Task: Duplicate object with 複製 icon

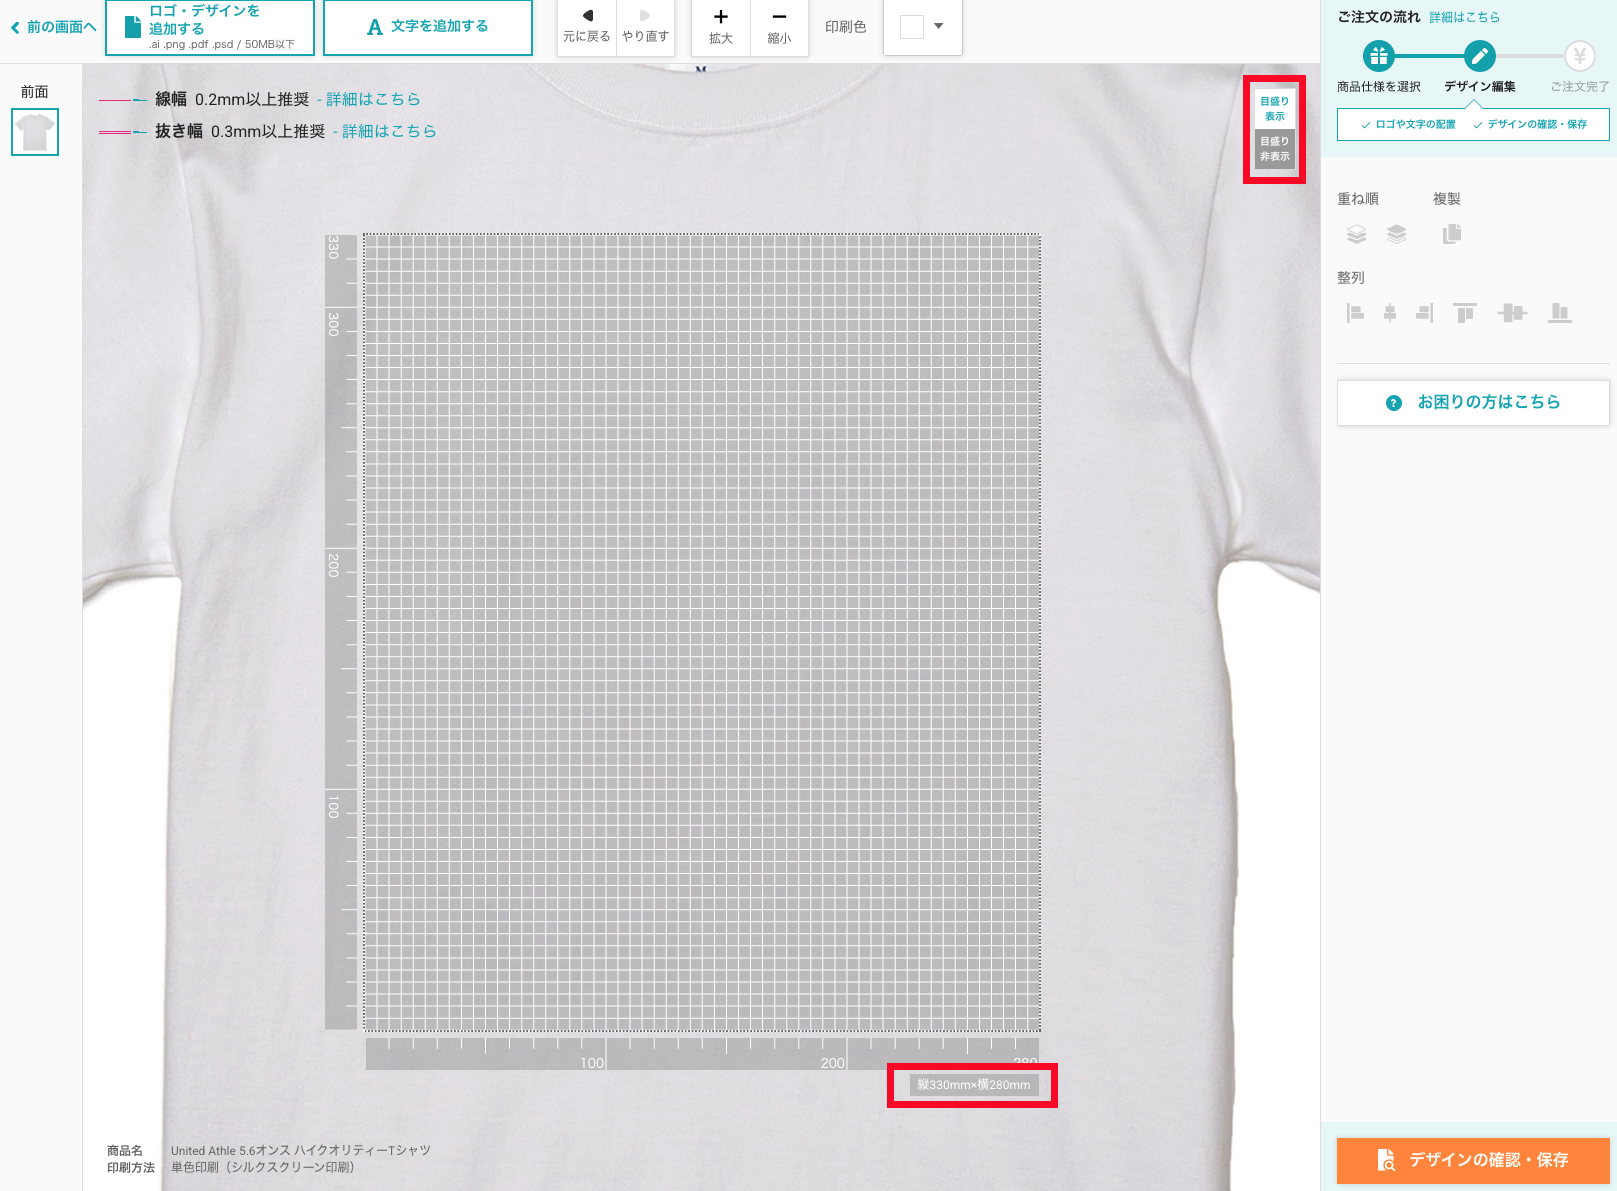Action: click(x=1452, y=234)
